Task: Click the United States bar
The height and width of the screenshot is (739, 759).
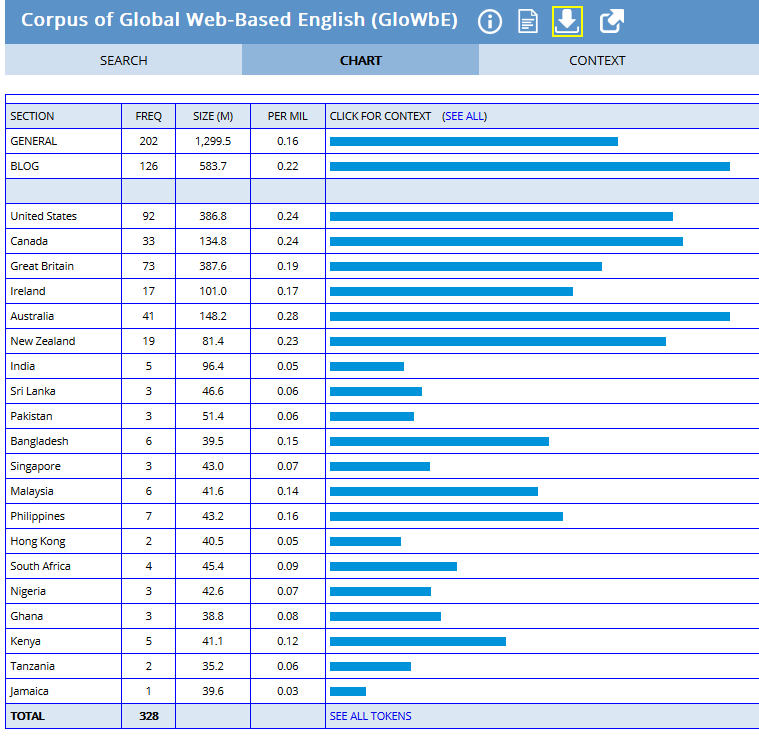Action: point(501,216)
